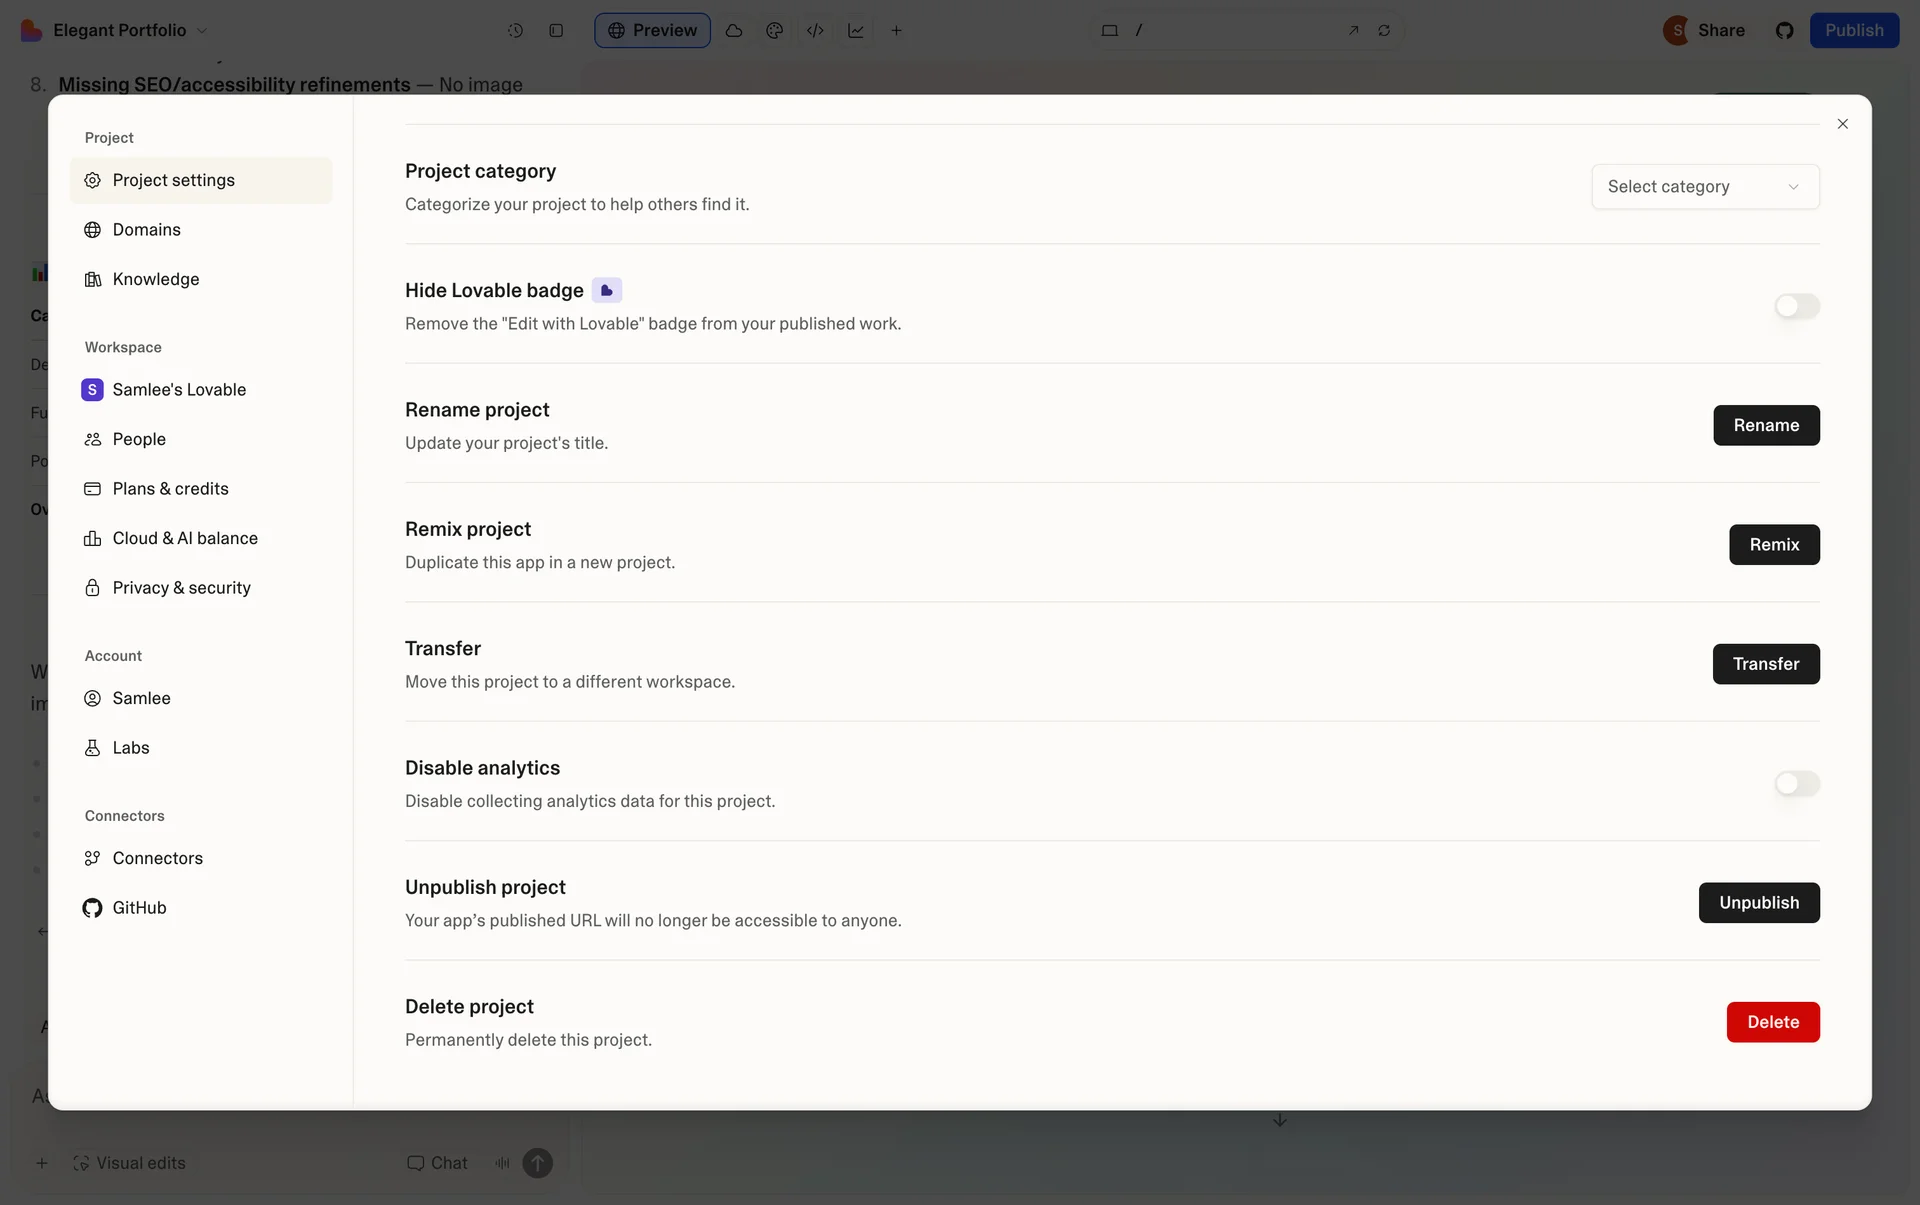Enable the Disable analytics switch
The width and height of the screenshot is (1920, 1205).
1796,784
